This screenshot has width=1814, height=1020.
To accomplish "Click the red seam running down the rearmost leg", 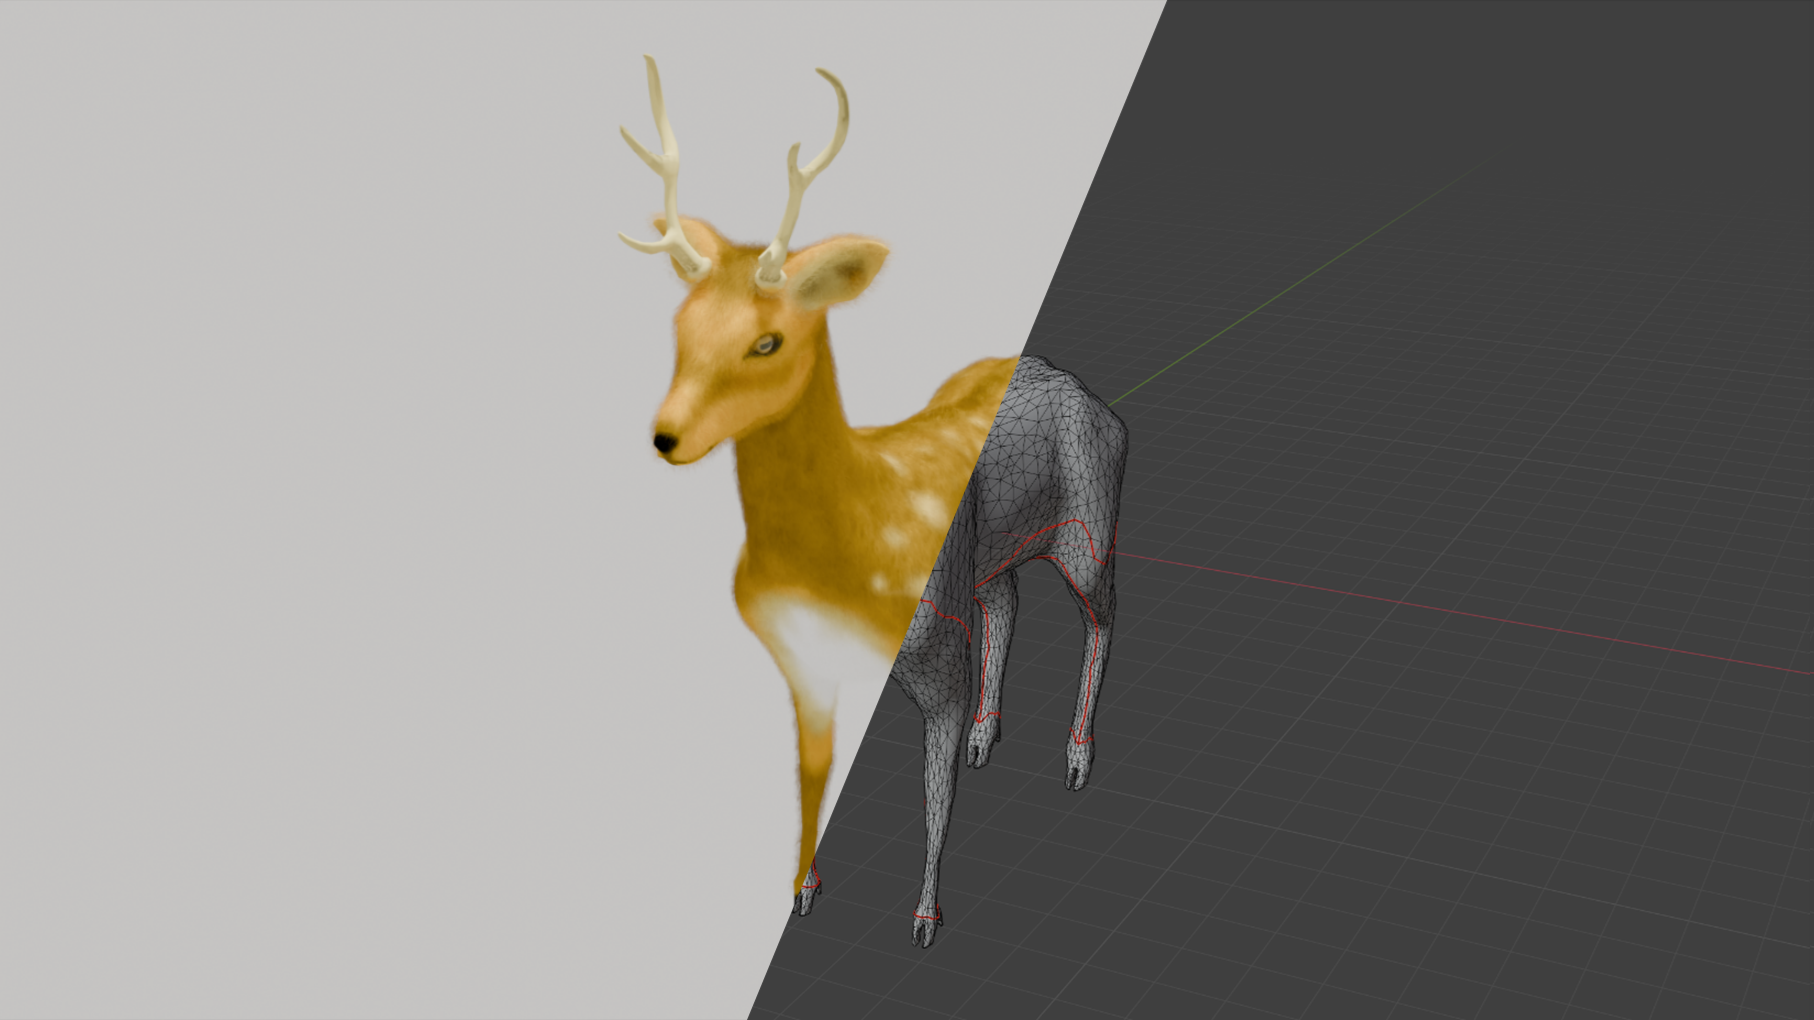I will click(1091, 650).
